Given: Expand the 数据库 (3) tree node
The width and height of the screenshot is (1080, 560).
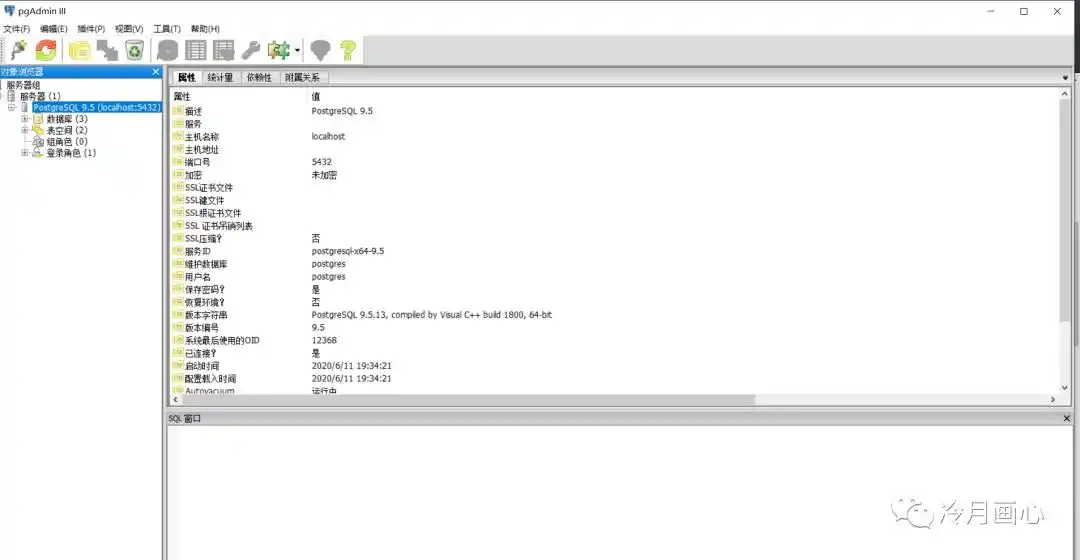Looking at the screenshot, I should coord(24,119).
